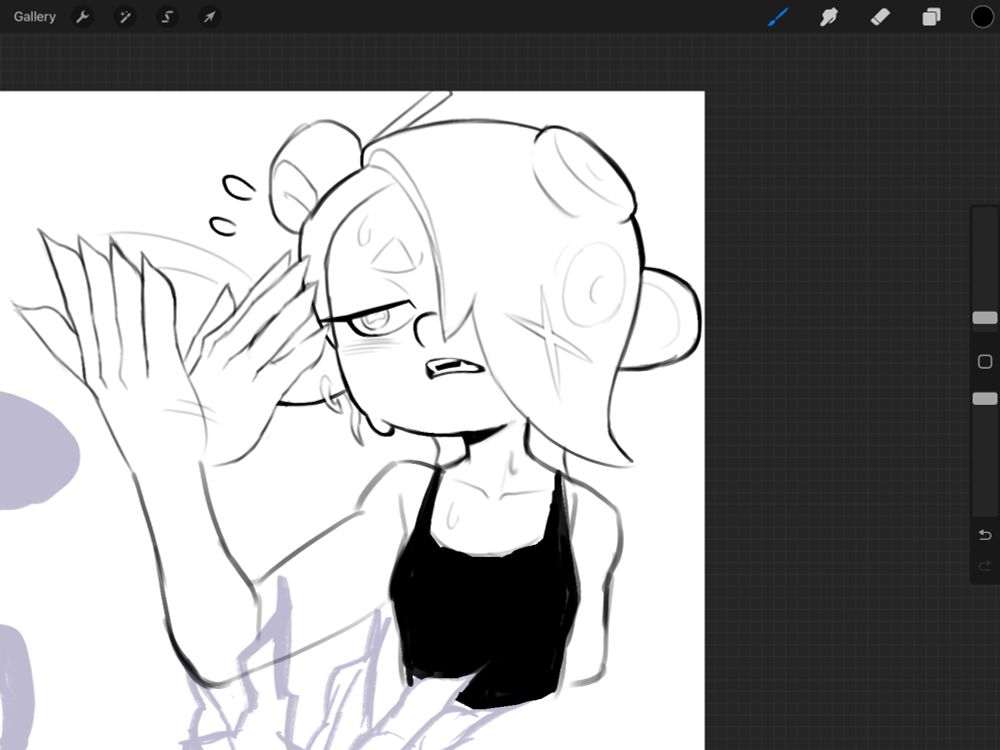Redo the last undone stroke

pos(985,566)
